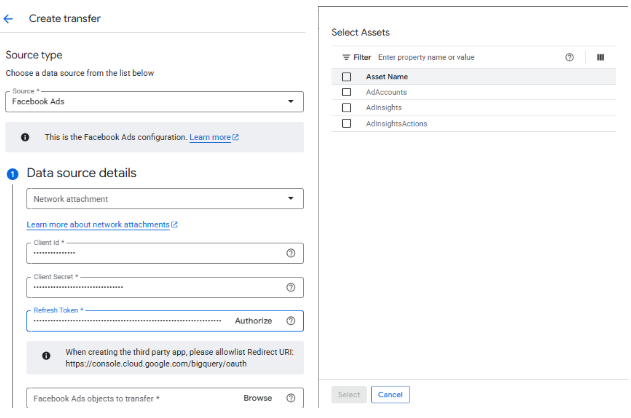Click the Filter icon in Select Assets
The width and height of the screenshot is (631, 418).
347,58
